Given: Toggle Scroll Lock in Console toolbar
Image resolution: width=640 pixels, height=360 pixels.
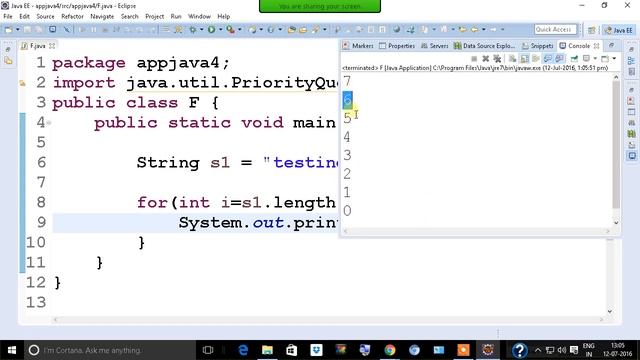Looking at the screenshot, I should coord(524,59).
